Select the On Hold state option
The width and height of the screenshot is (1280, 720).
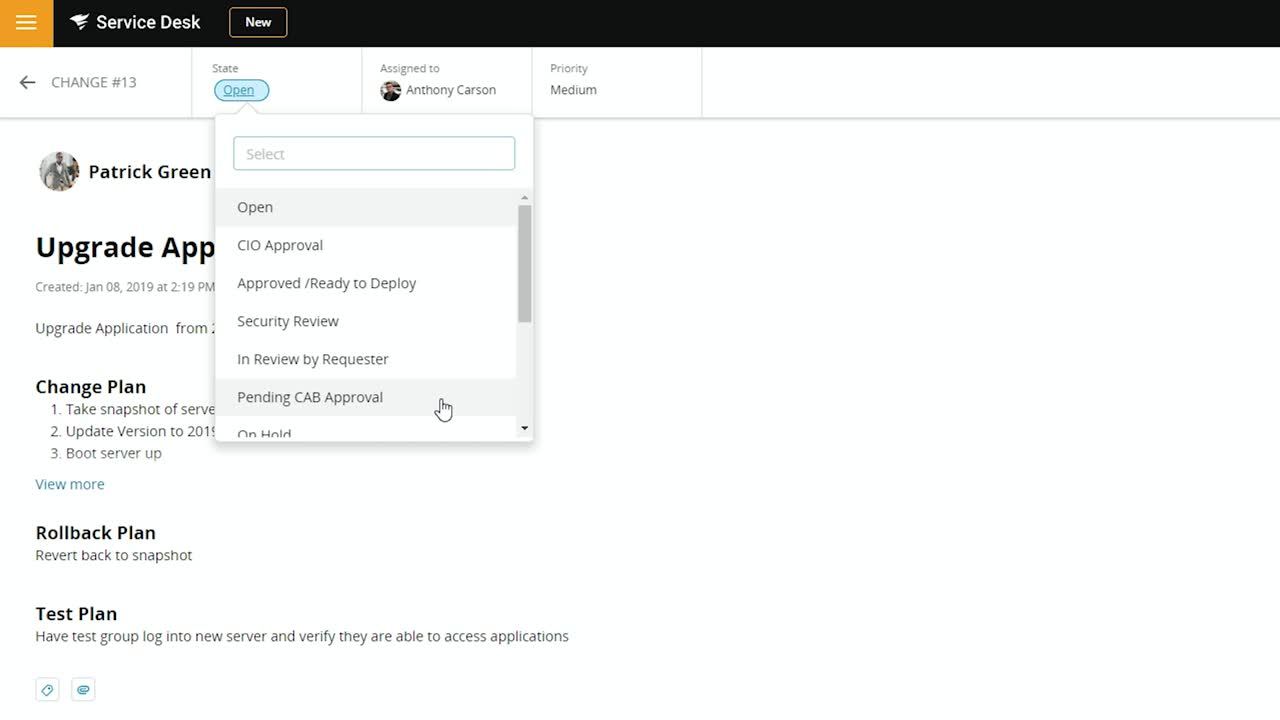tap(264, 431)
